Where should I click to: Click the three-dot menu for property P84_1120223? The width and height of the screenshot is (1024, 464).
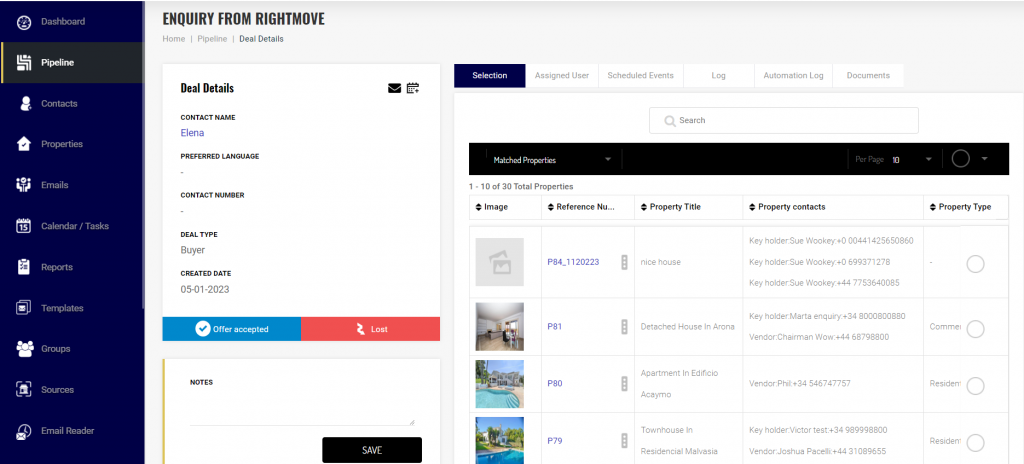(624, 262)
